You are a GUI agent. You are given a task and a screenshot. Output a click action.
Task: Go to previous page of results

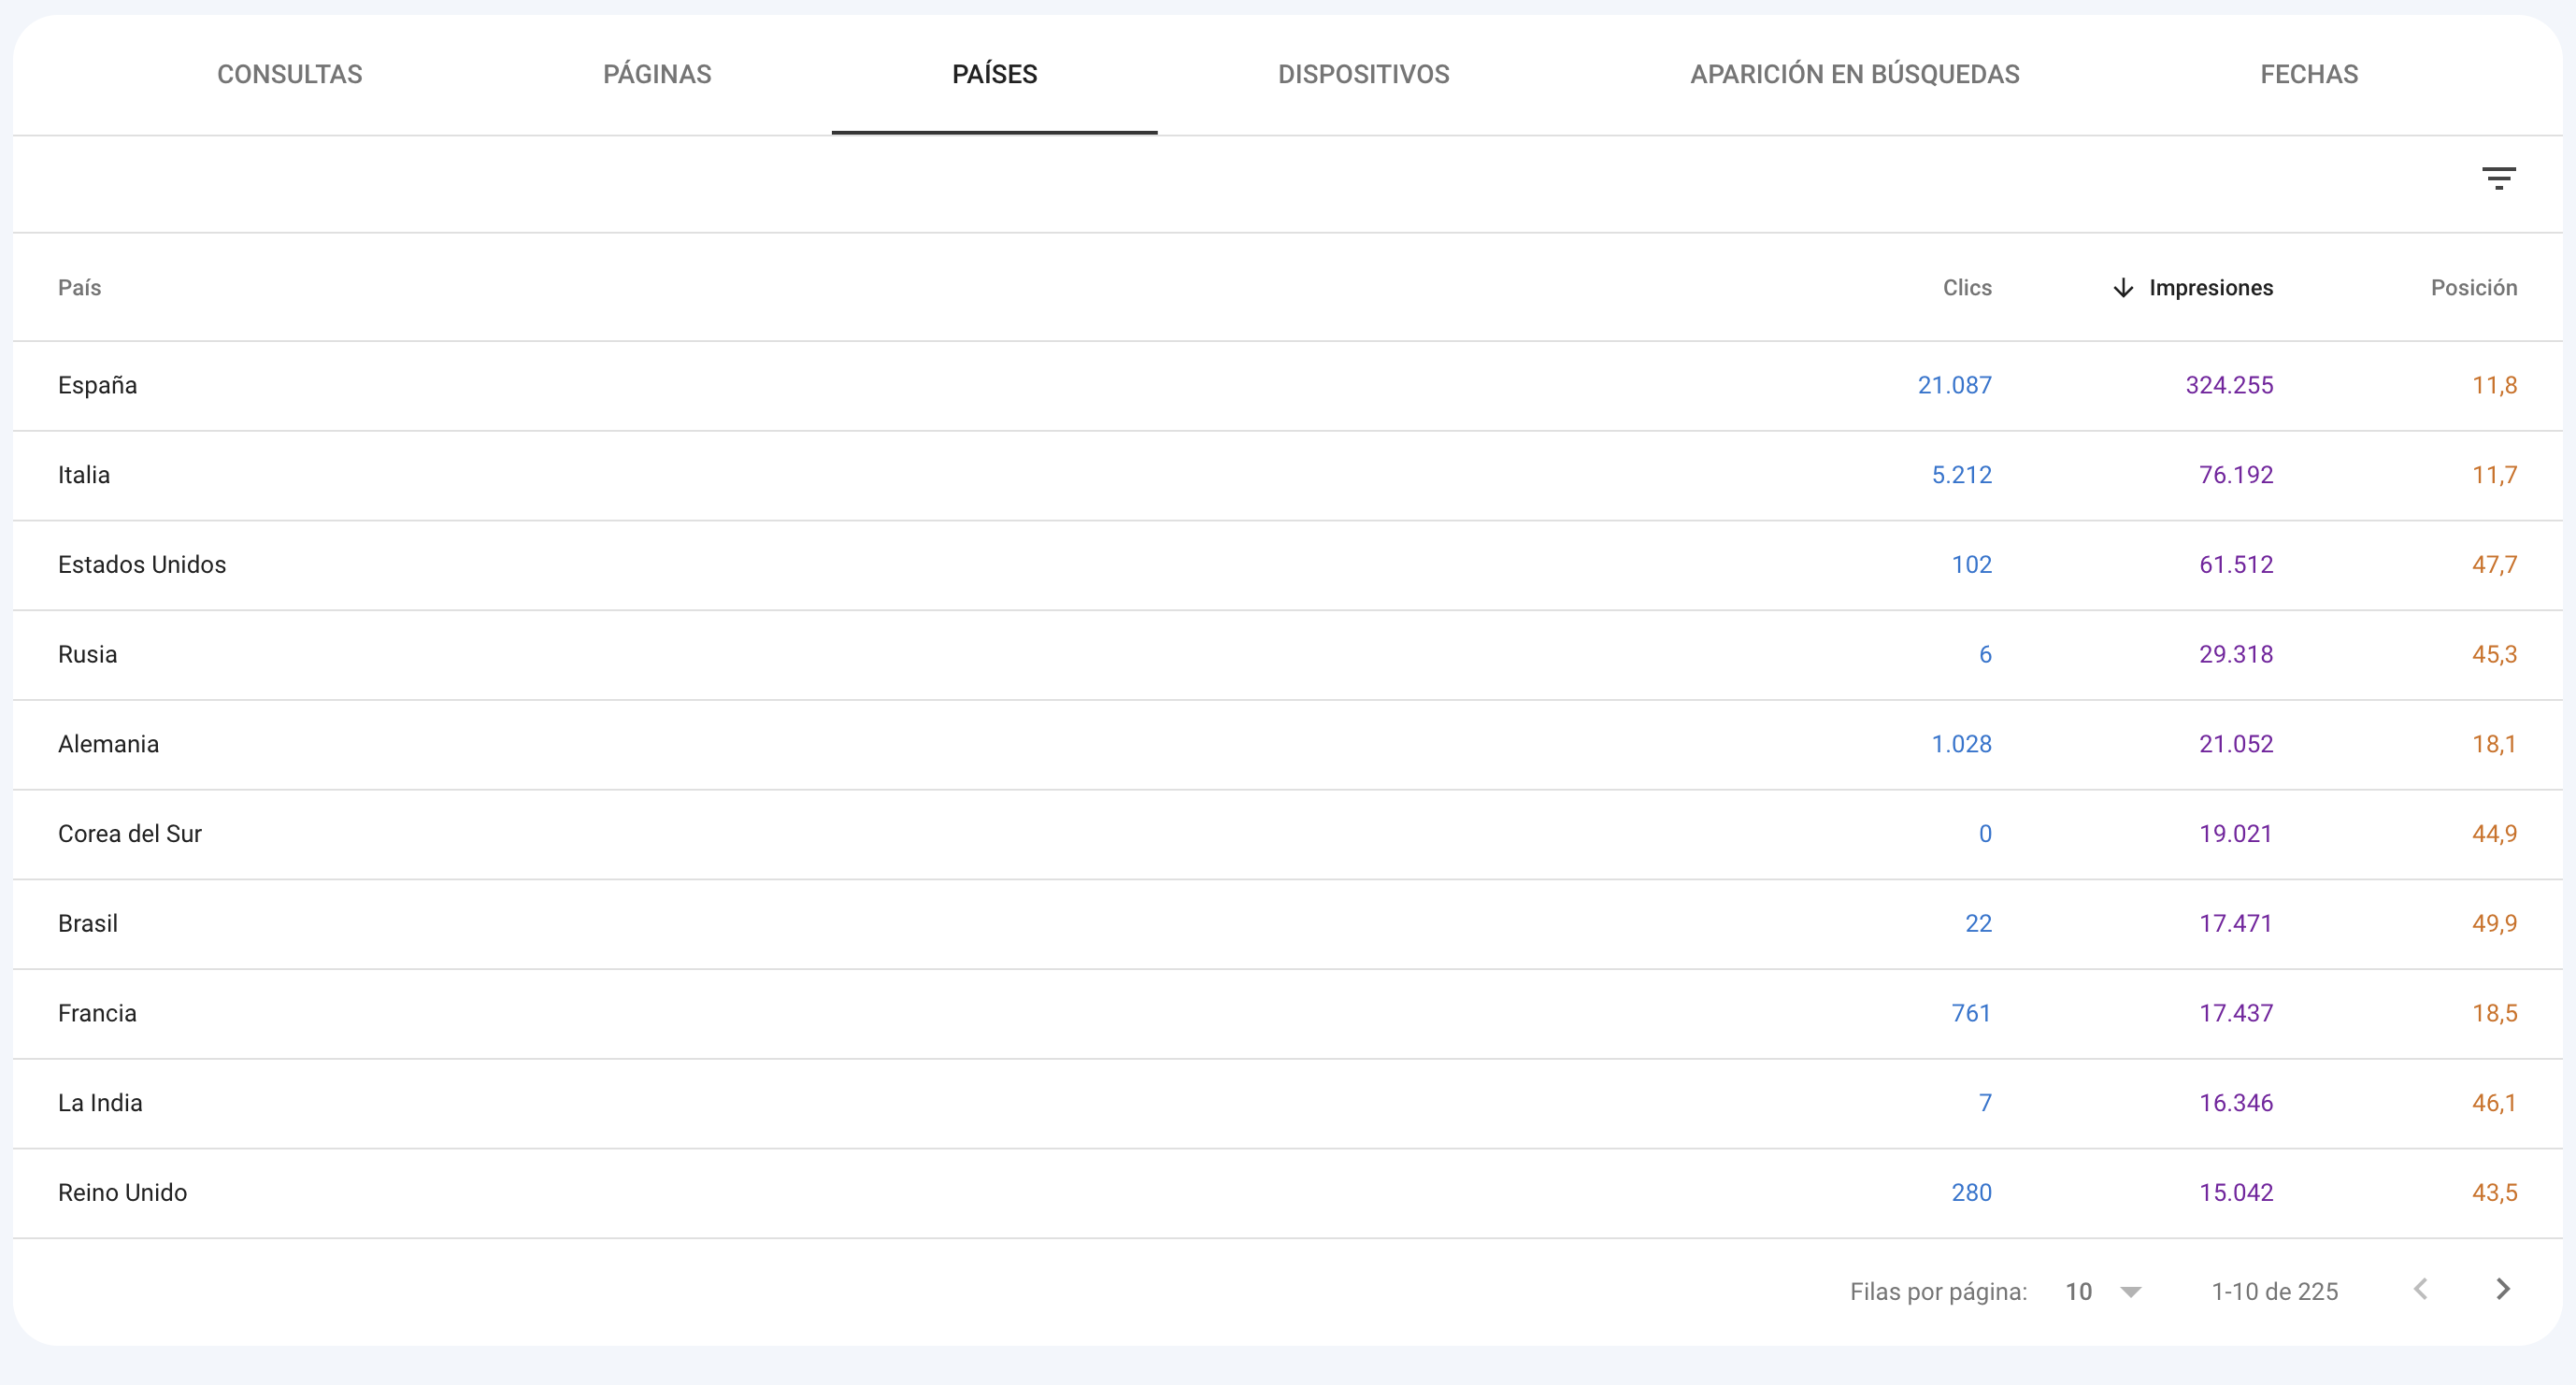(2420, 1289)
